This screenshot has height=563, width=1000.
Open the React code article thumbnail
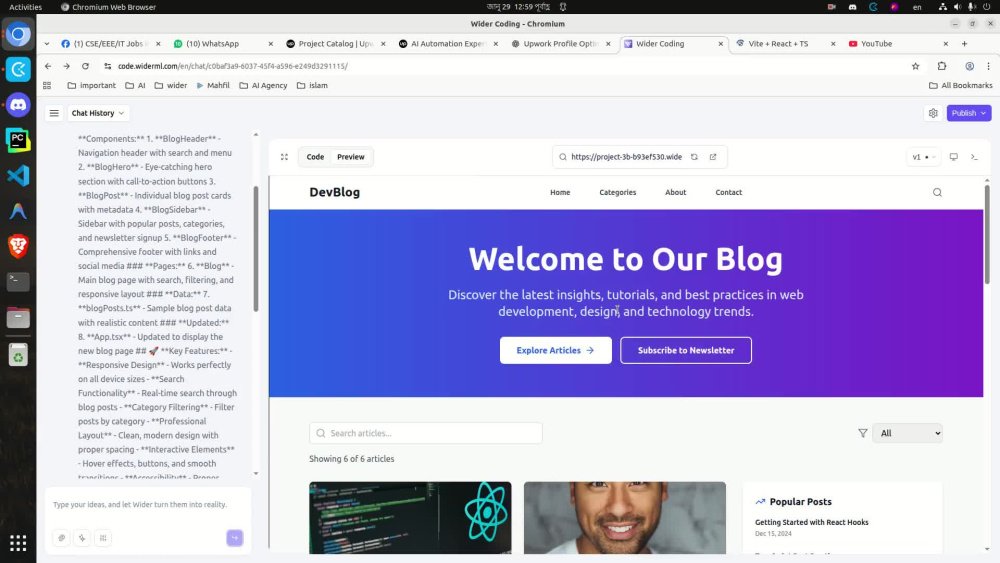pyautogui.click(x=410, y=518)
